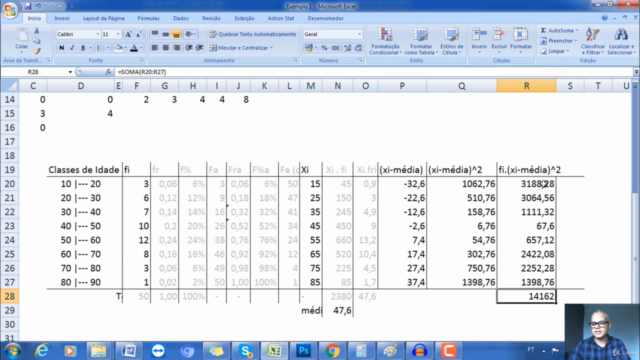Increase font size with the large A icon

click(x=128, y=34)
